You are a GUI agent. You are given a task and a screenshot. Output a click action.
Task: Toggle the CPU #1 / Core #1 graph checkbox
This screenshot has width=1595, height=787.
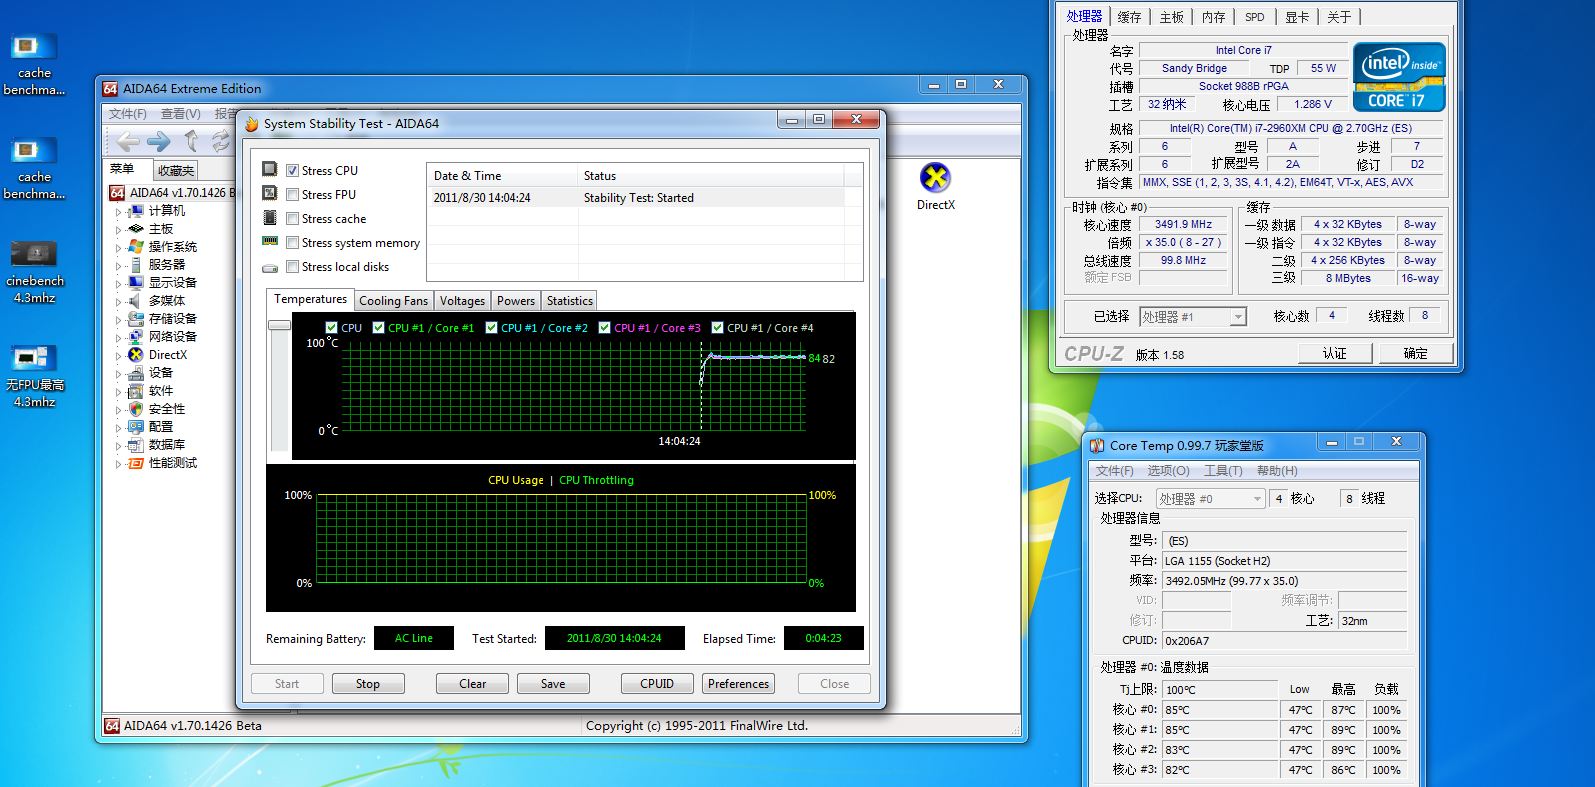[x=378, y=328]
